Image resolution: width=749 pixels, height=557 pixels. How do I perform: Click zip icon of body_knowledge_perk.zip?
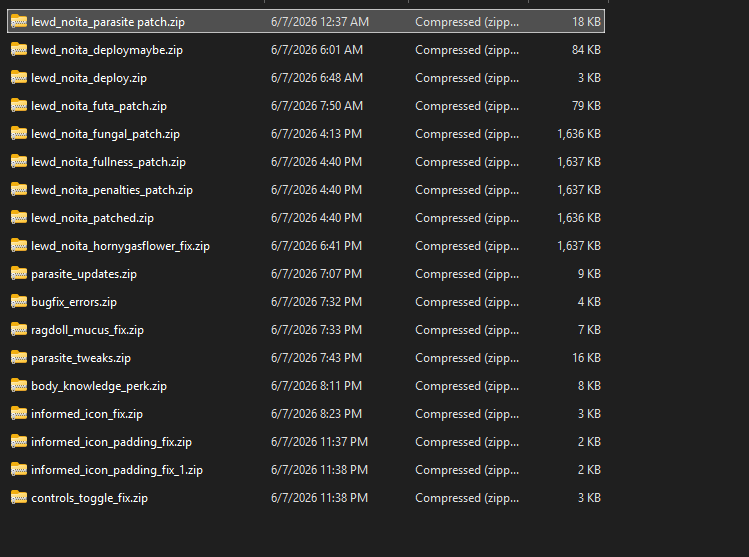click(x=19, y=386)
